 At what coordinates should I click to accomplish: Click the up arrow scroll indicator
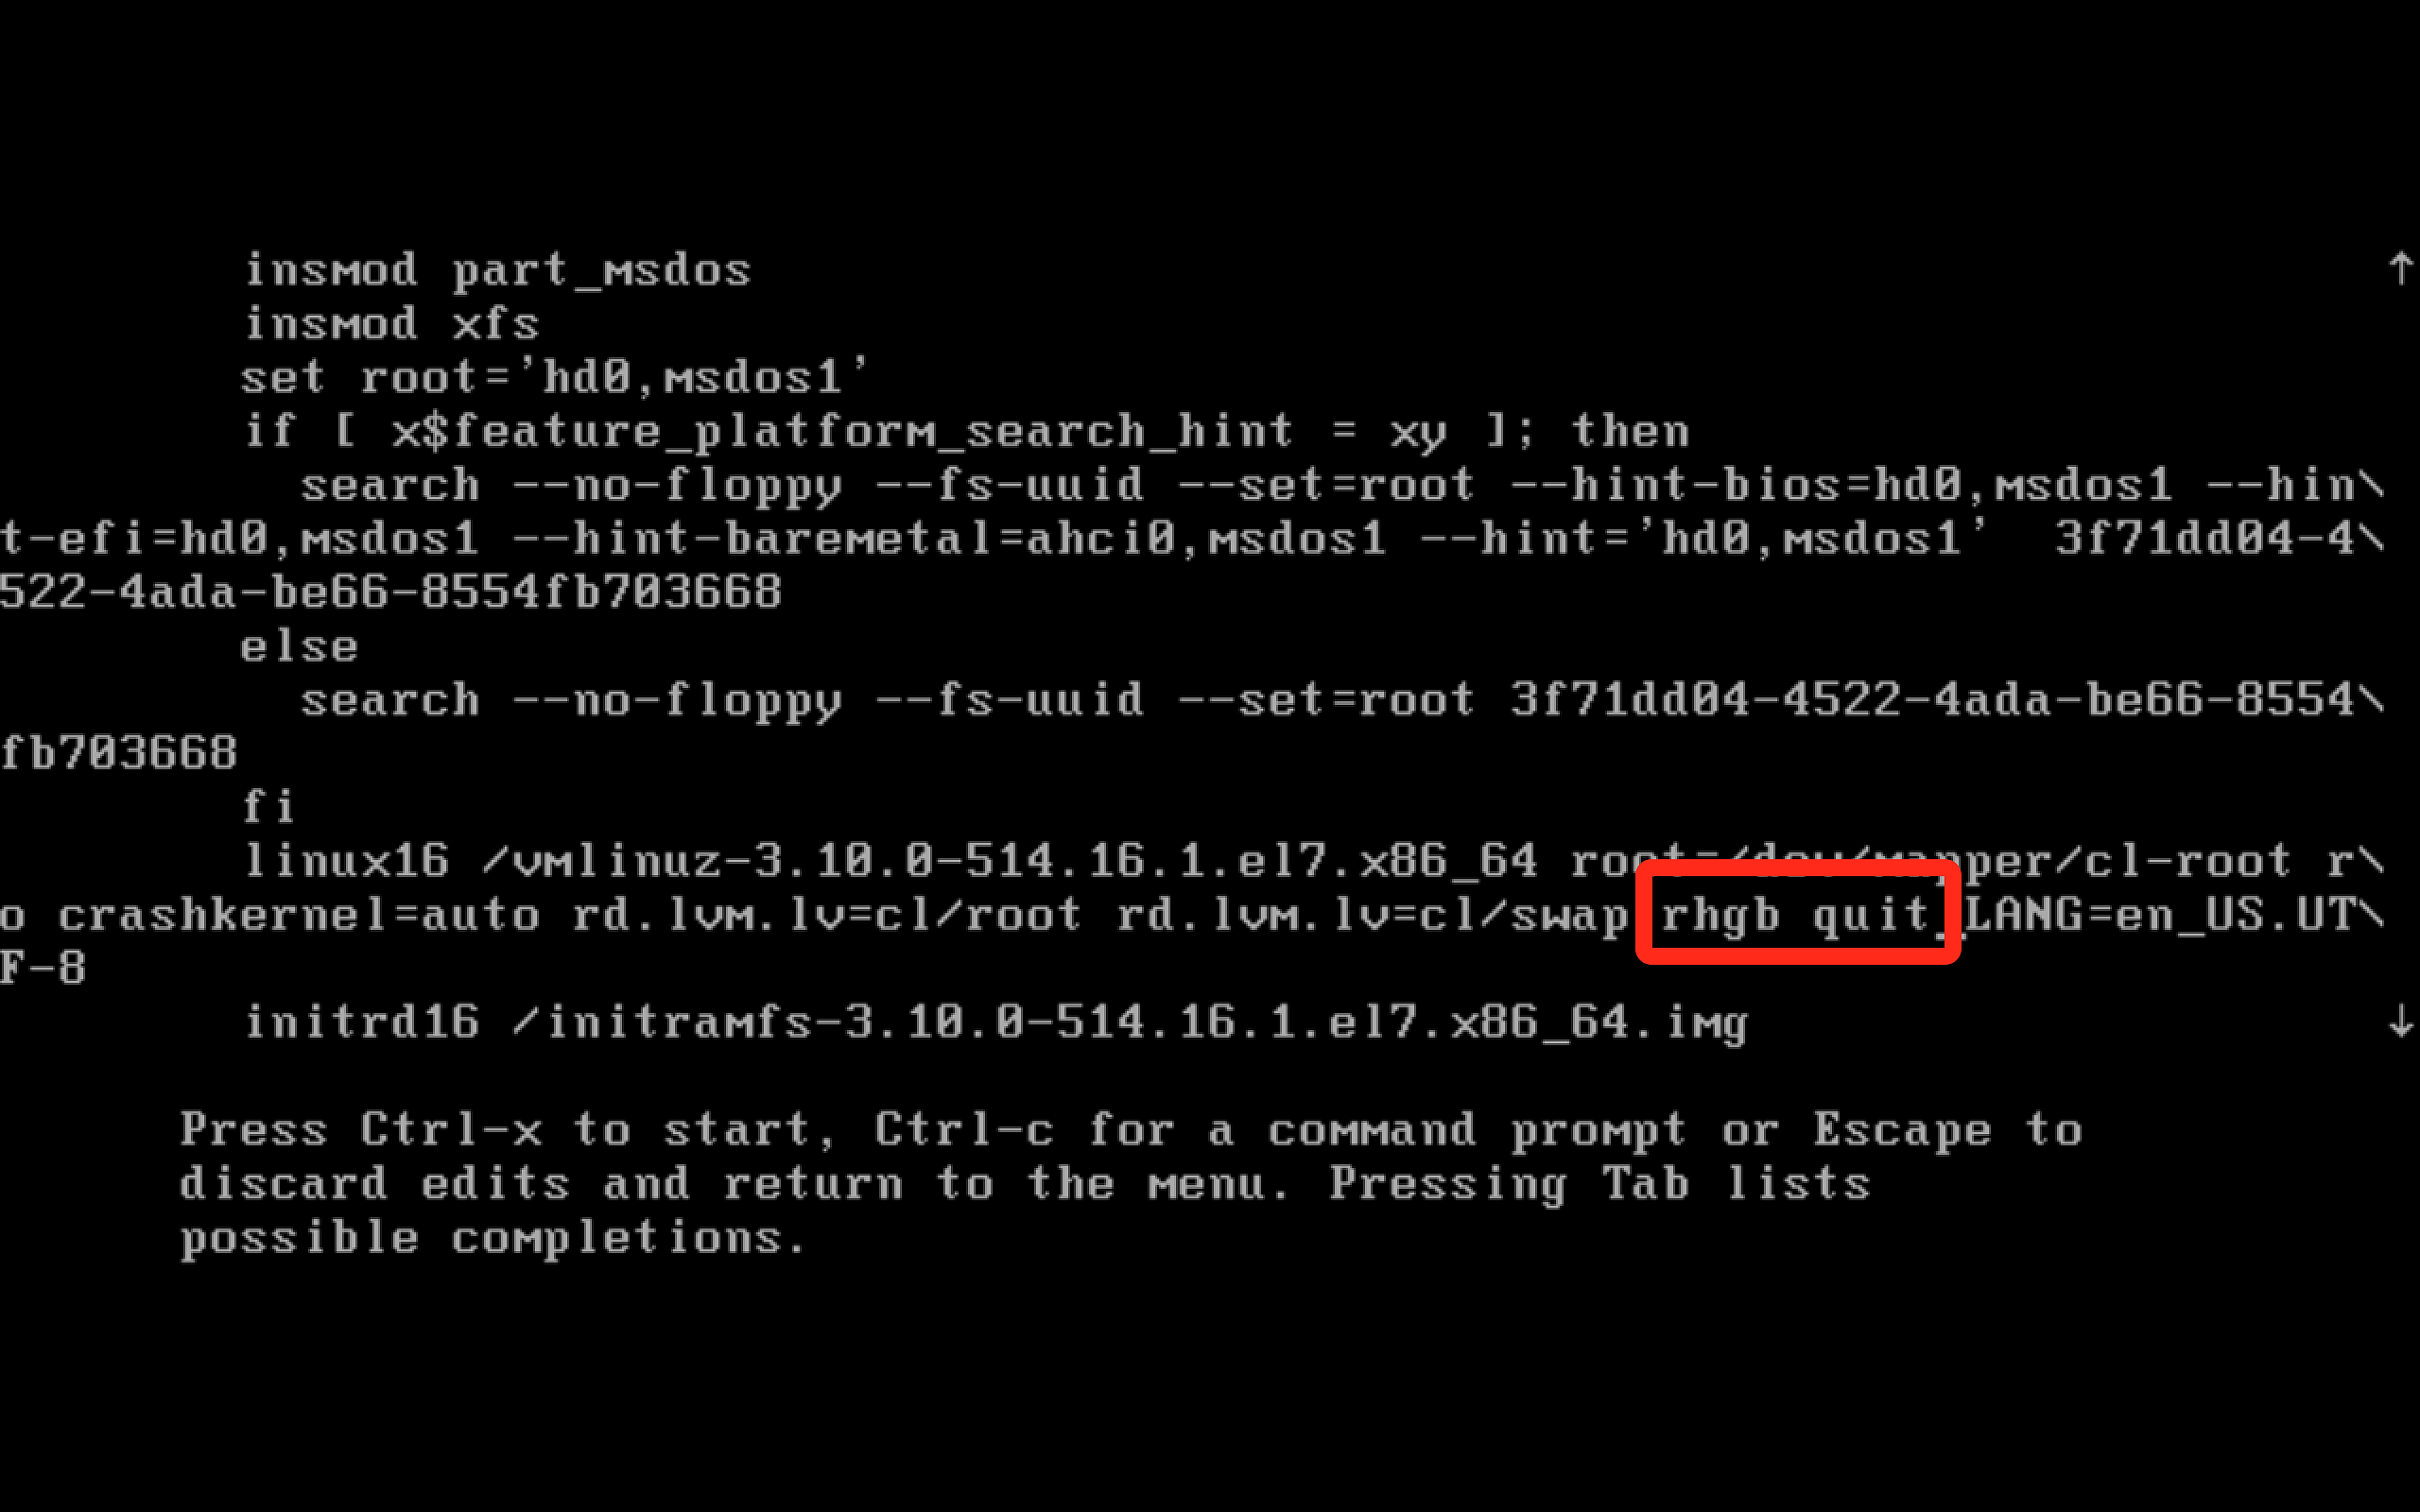pyautogui.click(x=2401, y=268)
